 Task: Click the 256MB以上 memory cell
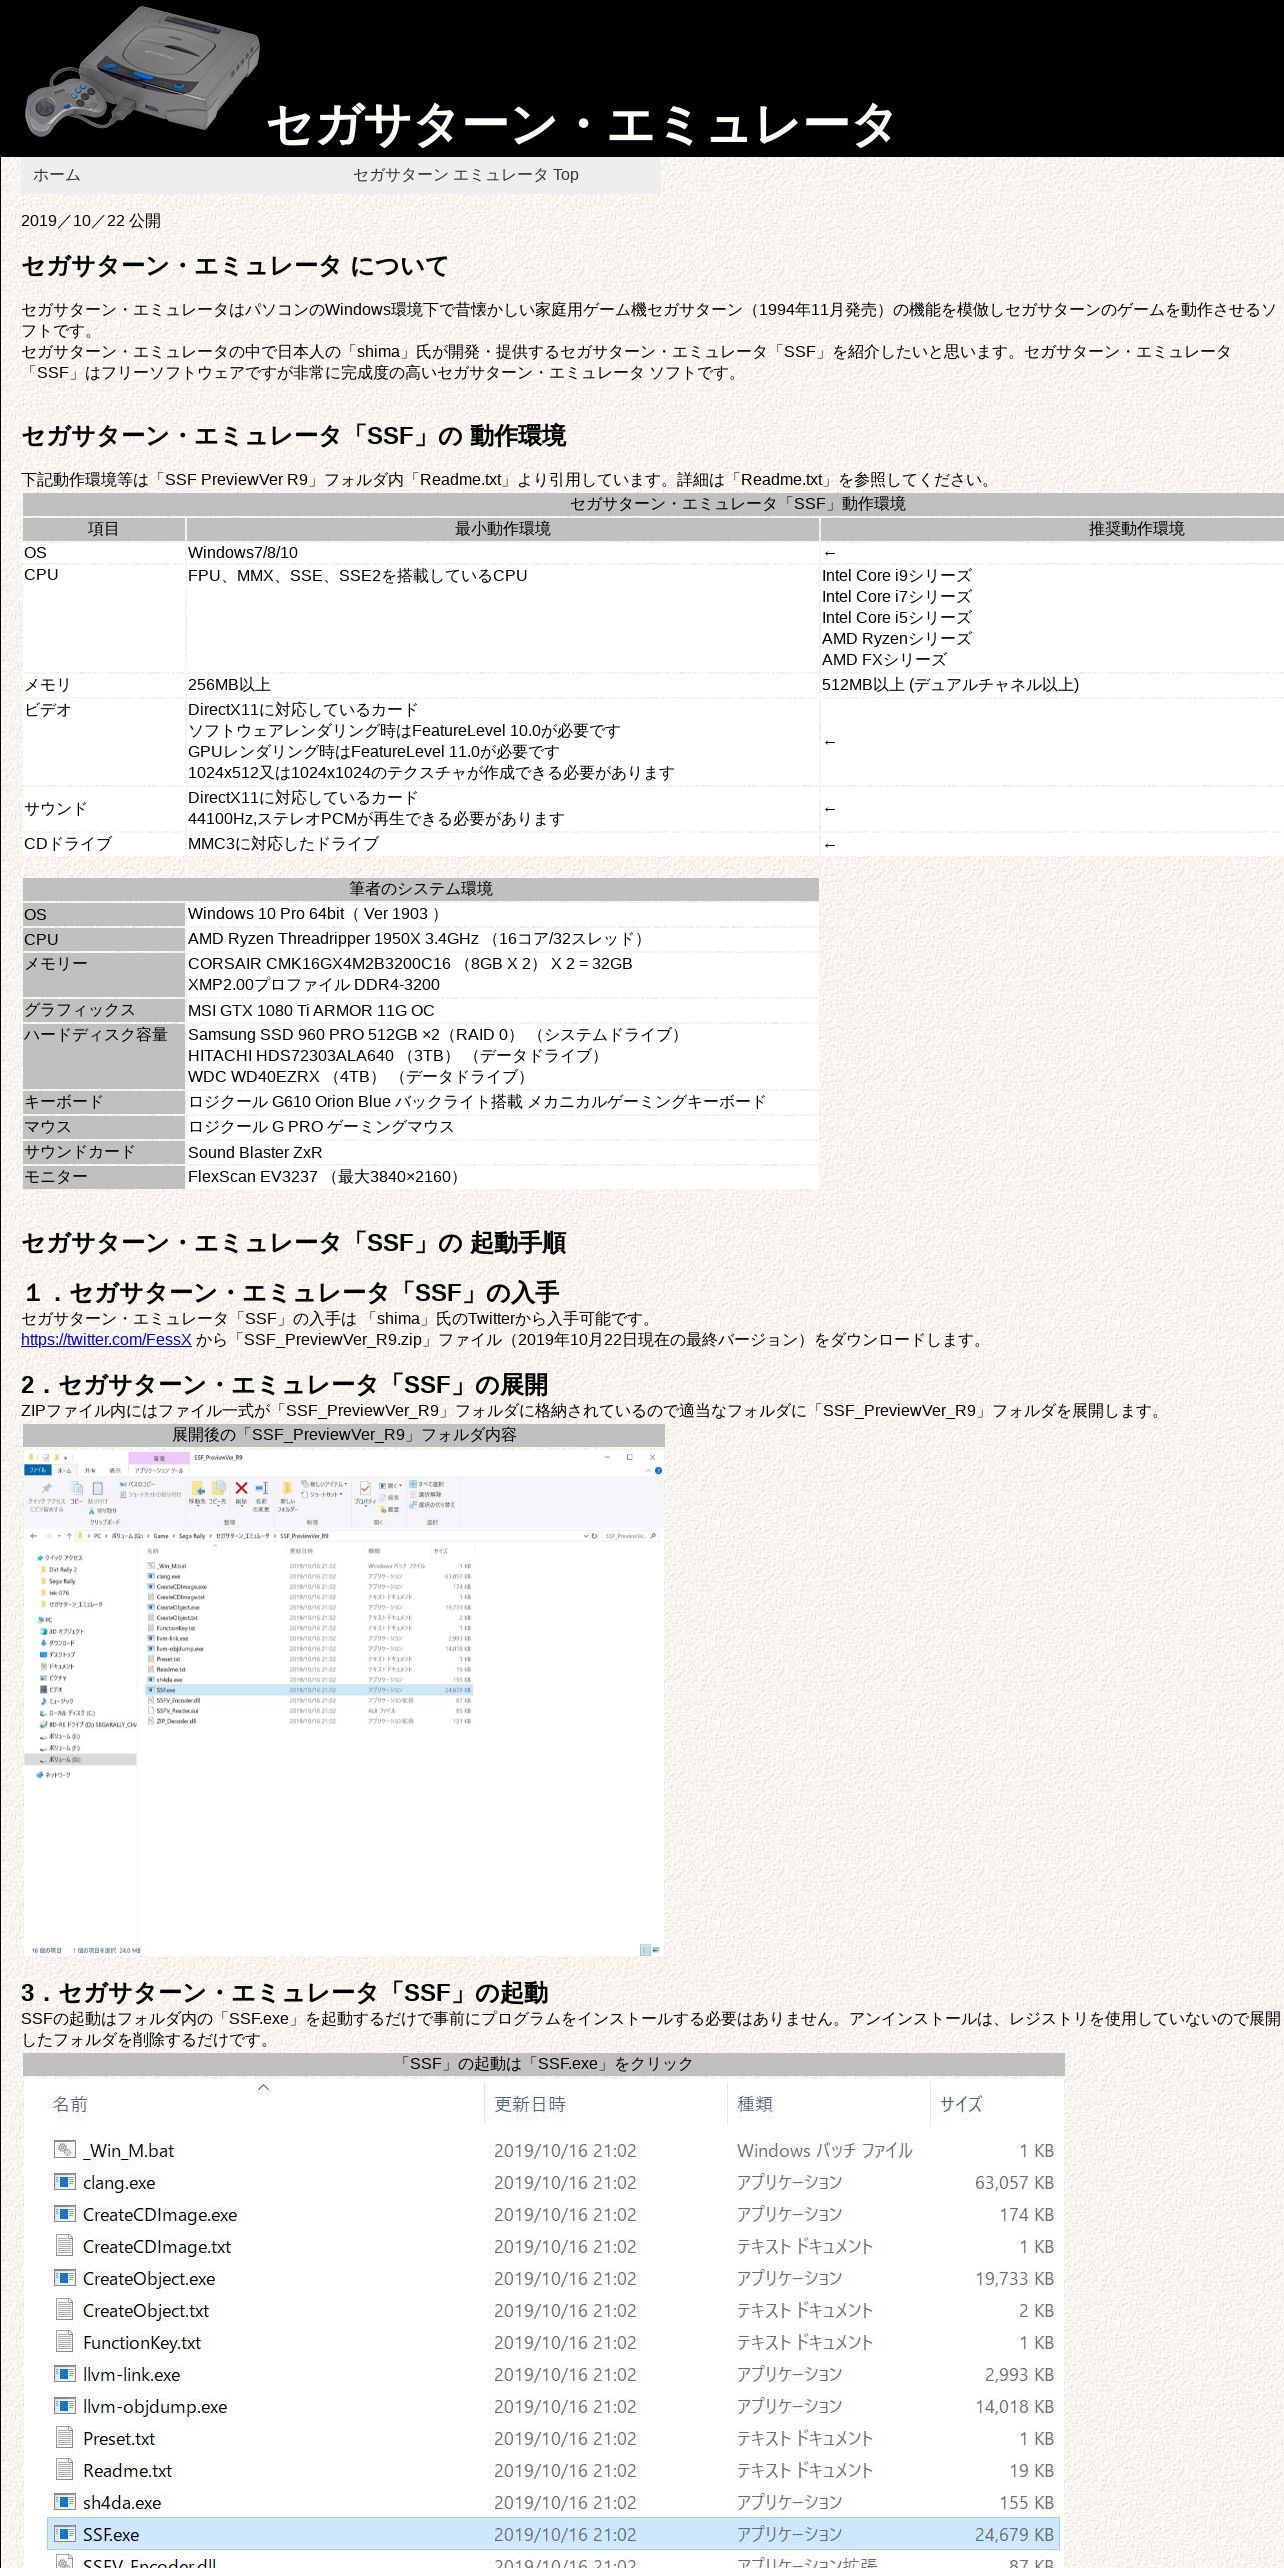click(502, 685)
